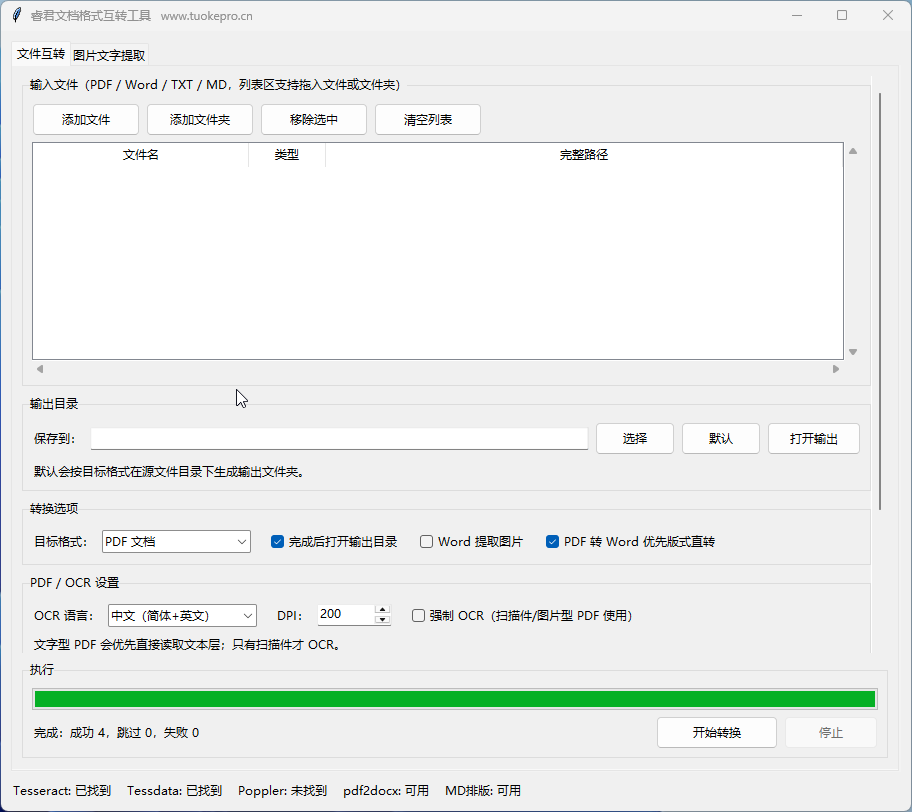Click 打开输出 to open output folder
The height and width of the screenshot is (812, 912).
tap(814, 439)
